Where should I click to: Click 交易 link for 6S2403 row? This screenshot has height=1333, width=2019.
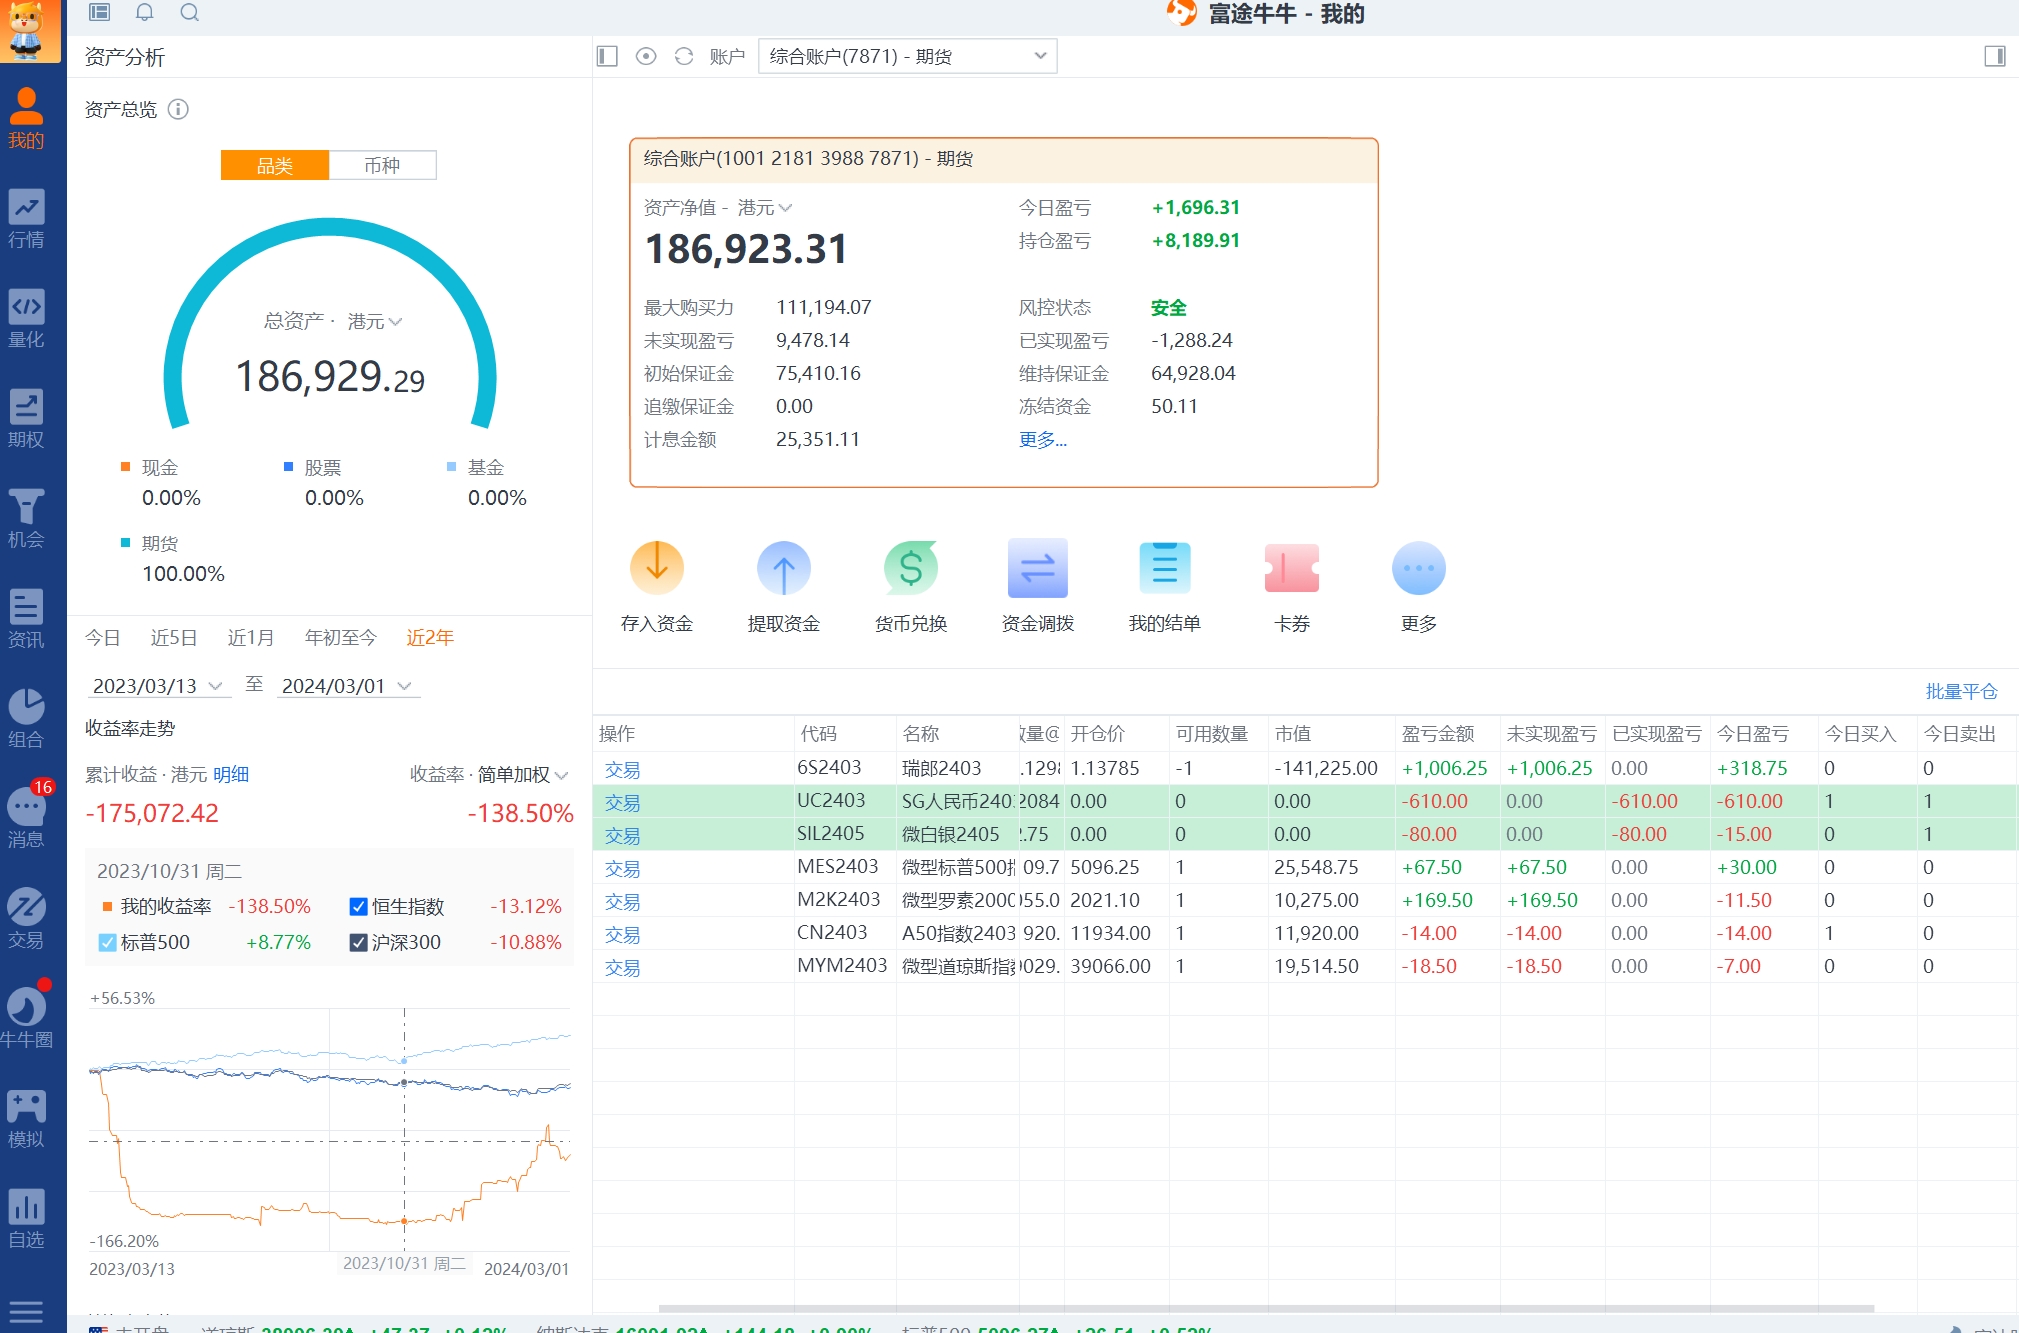click(x=622, y=769)
